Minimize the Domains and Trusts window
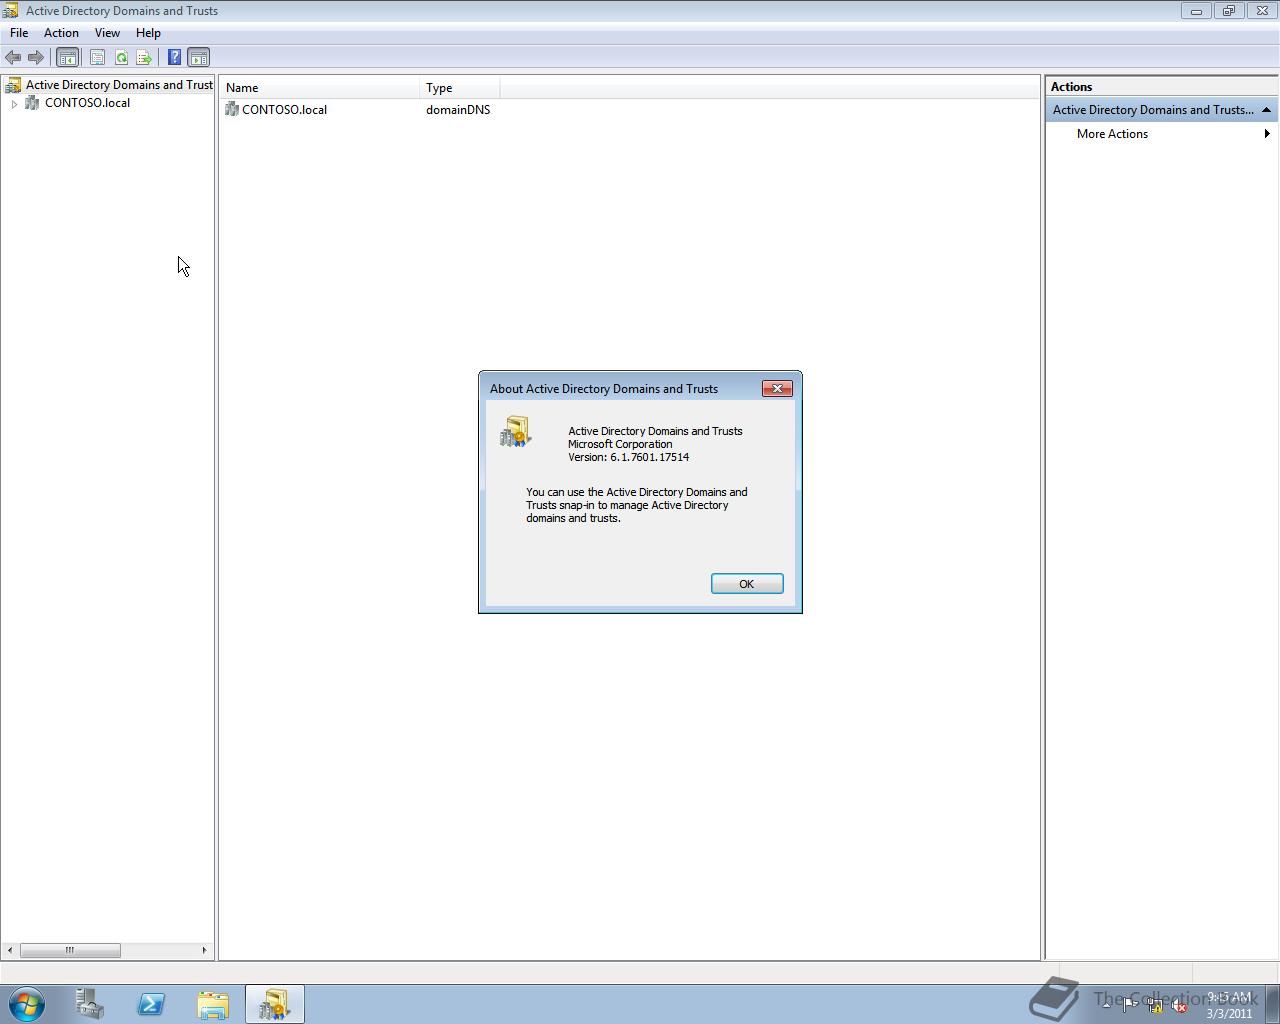 click(x=1195, y=11)
